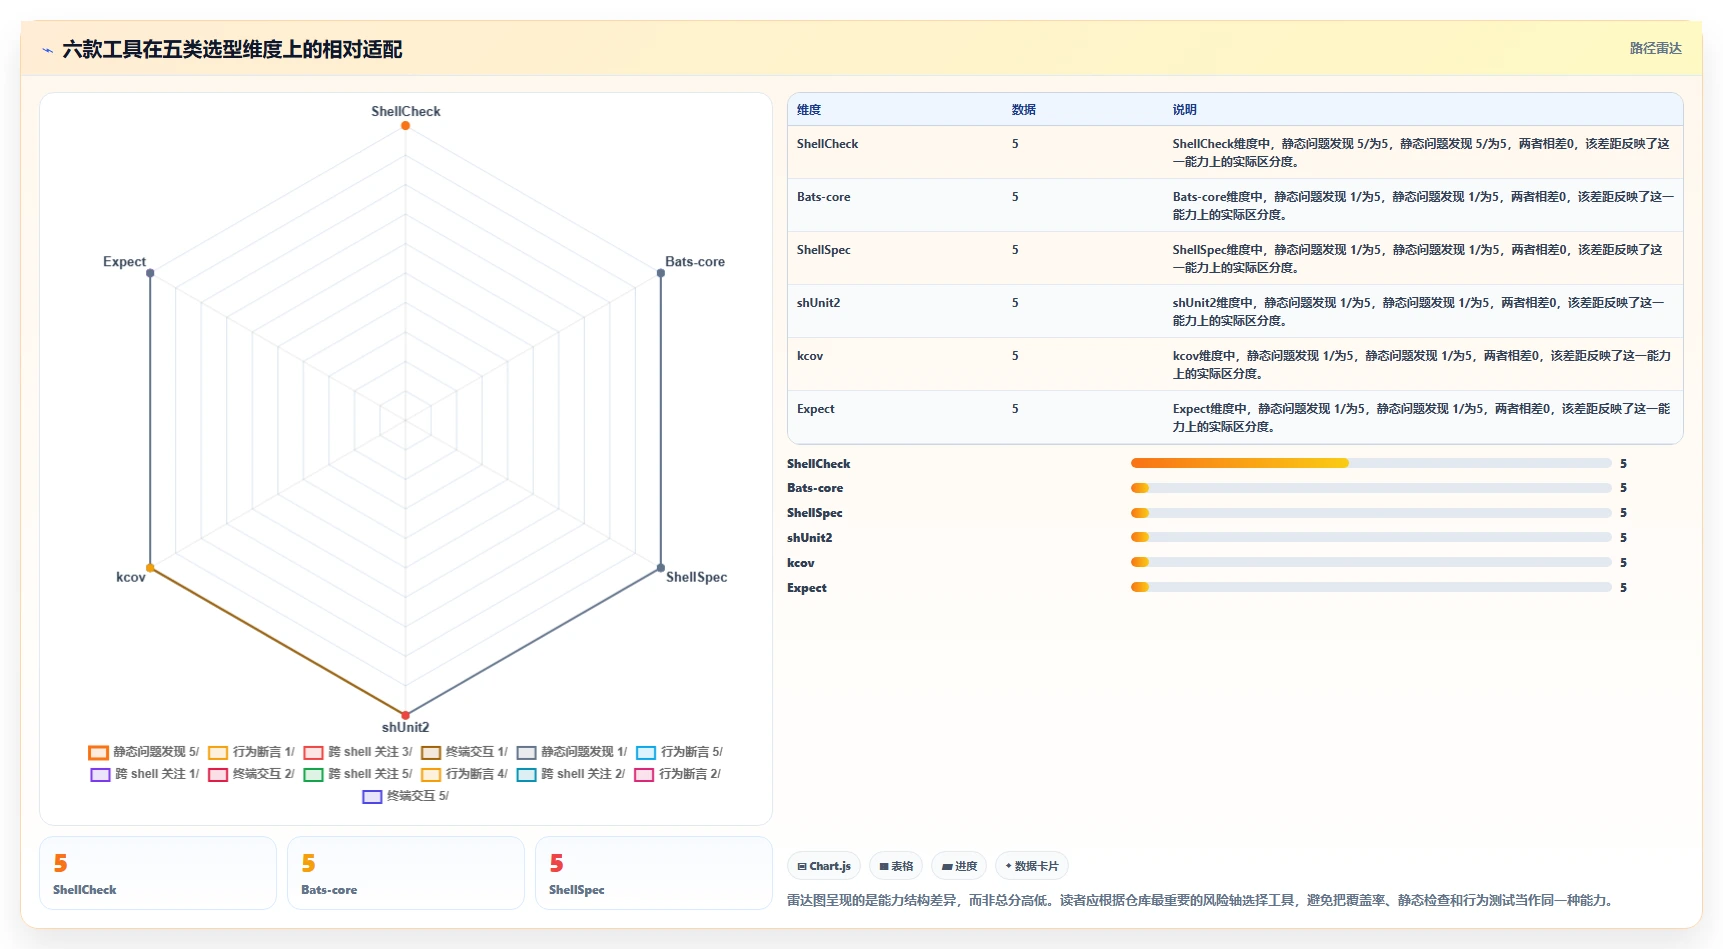Viewport: 1723px width, 949px height.
Task: Toggle the 跨 shell 关注 5/ legend entry
Action: (358, 774)
